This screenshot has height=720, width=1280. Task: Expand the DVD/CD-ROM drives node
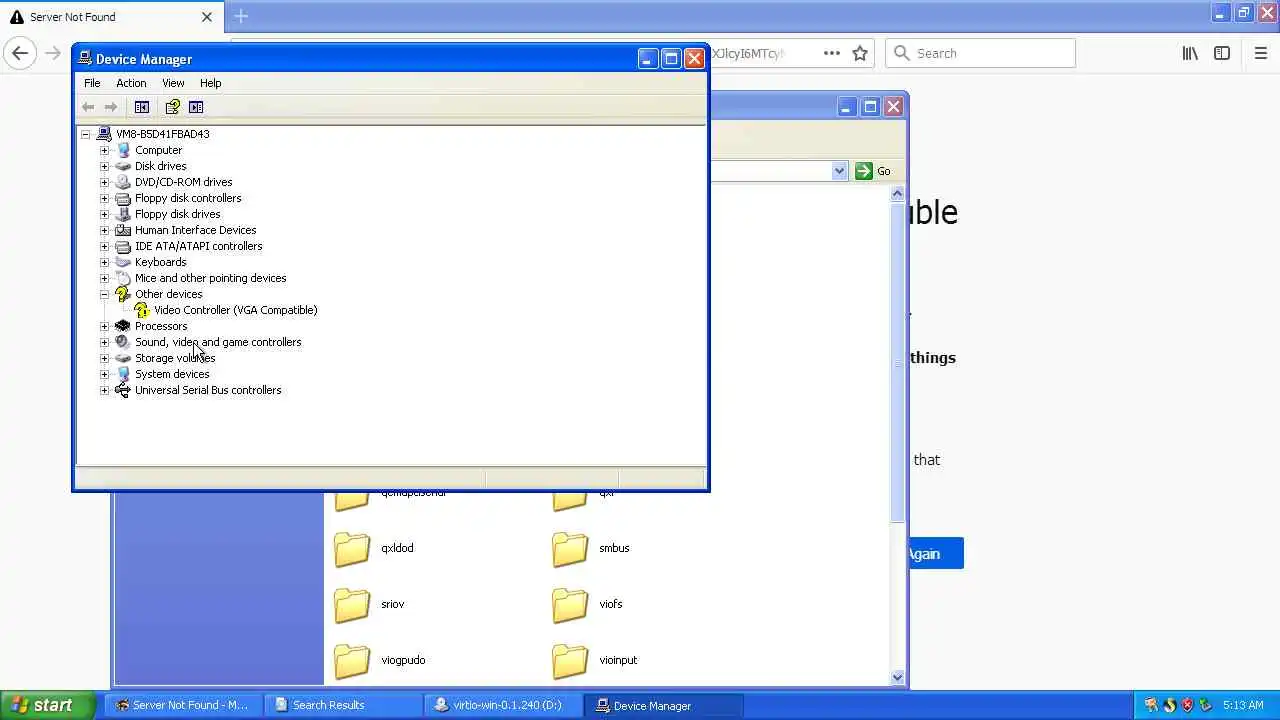point(104,182)
